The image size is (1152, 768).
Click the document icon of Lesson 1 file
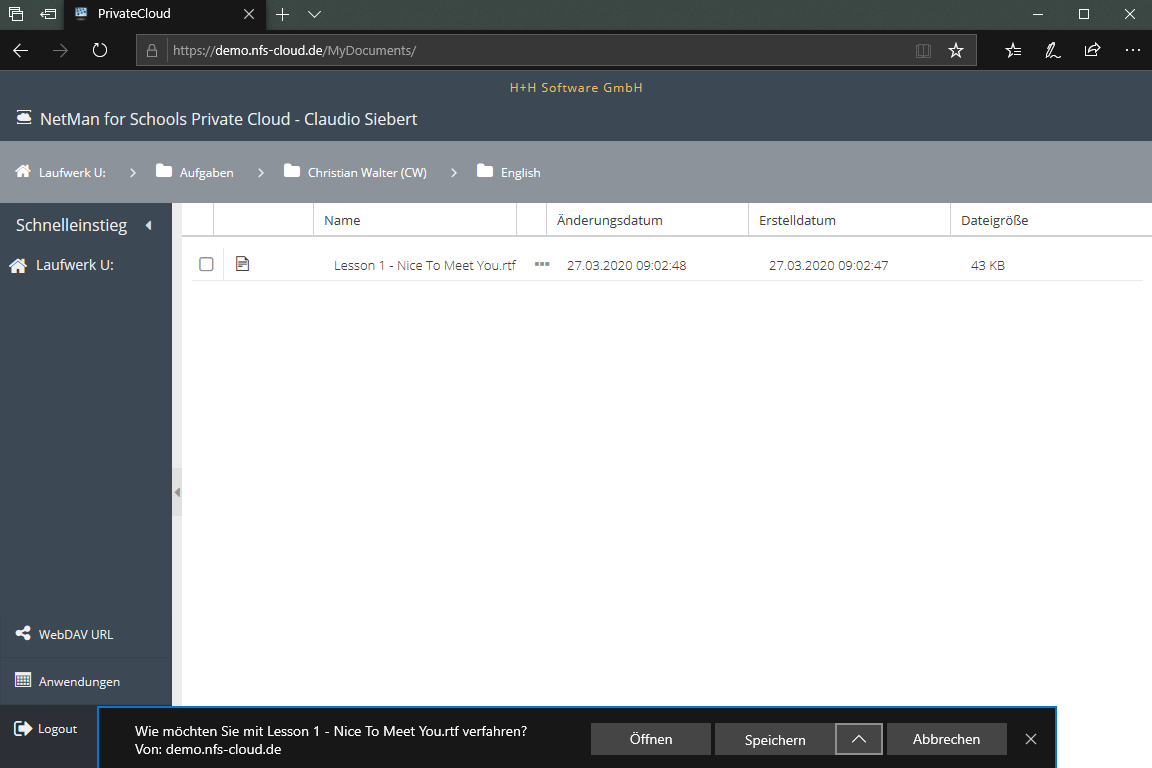pos(242,264)
